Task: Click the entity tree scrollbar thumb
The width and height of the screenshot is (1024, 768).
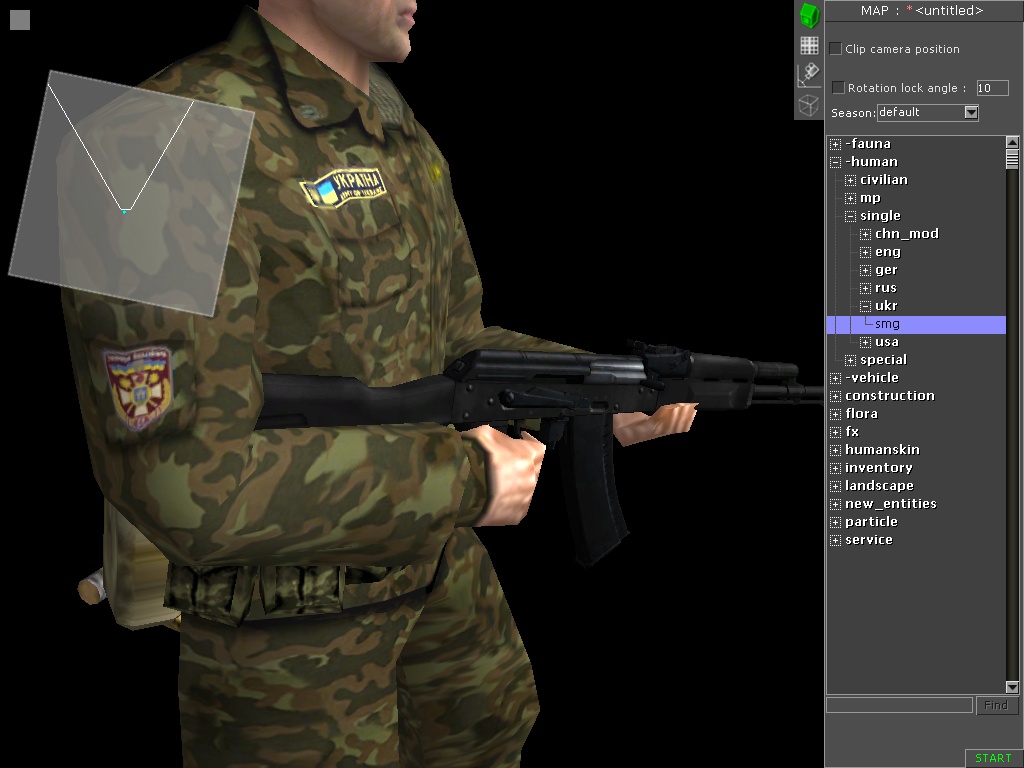Action: tap(1012, 159)
